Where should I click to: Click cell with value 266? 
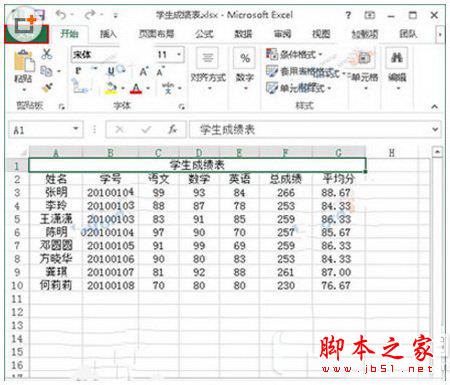pyautogui.click(x=286, y=192)
